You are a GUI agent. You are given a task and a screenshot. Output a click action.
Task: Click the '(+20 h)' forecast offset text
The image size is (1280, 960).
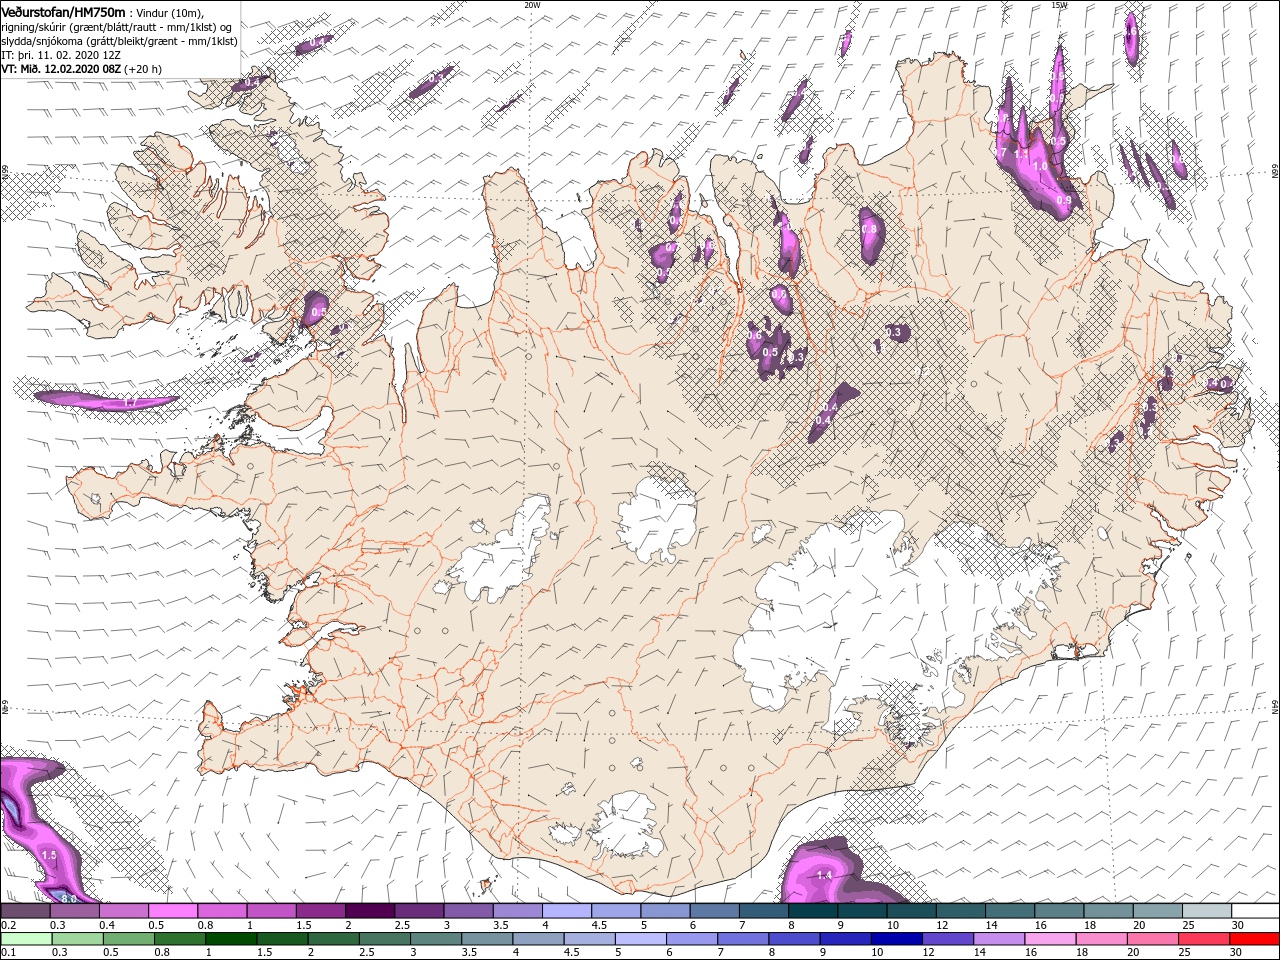pos(143,70)
